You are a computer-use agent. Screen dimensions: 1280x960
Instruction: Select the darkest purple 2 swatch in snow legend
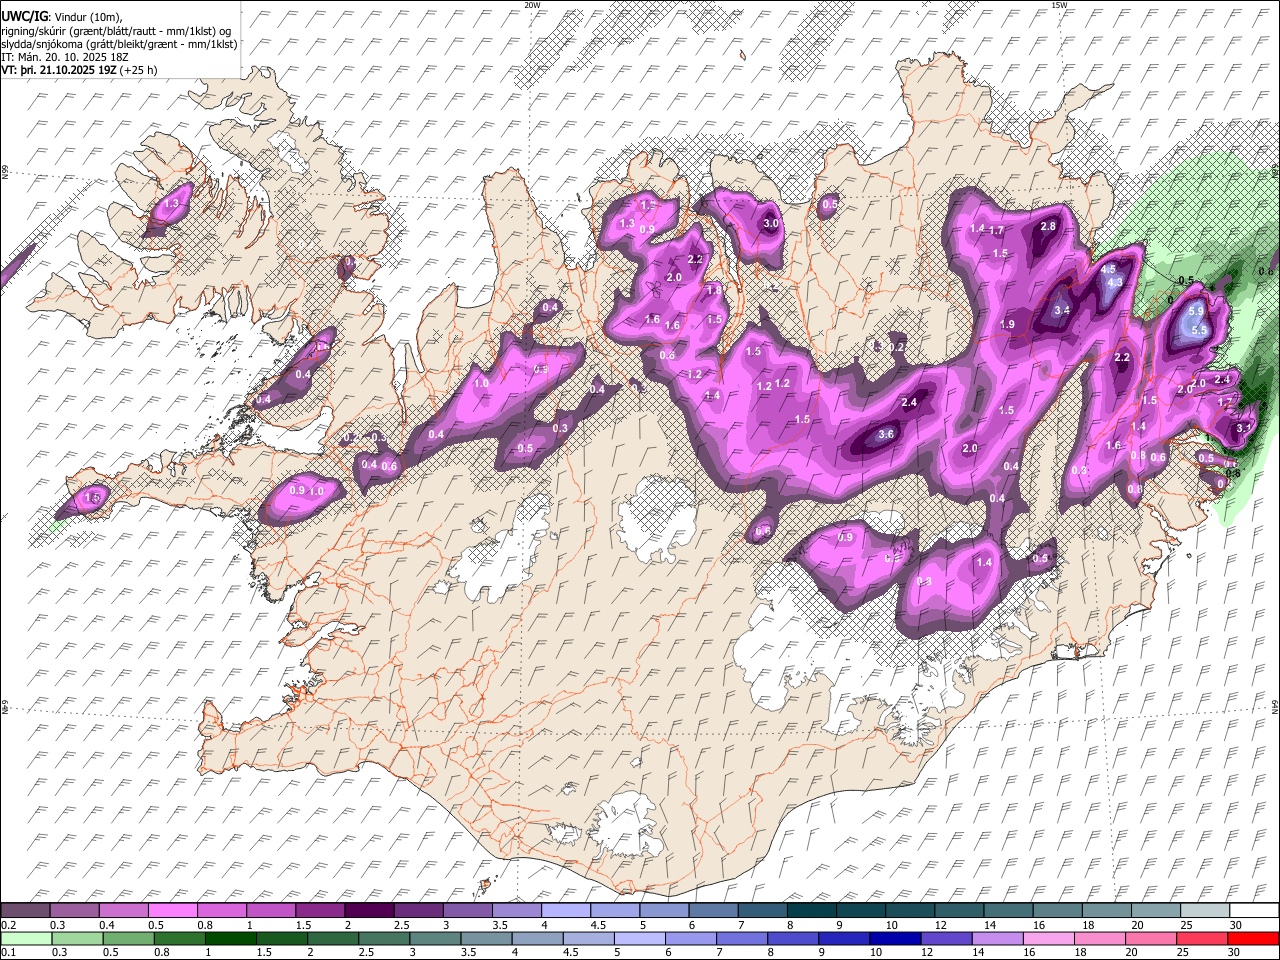click(x=369, y=910)
